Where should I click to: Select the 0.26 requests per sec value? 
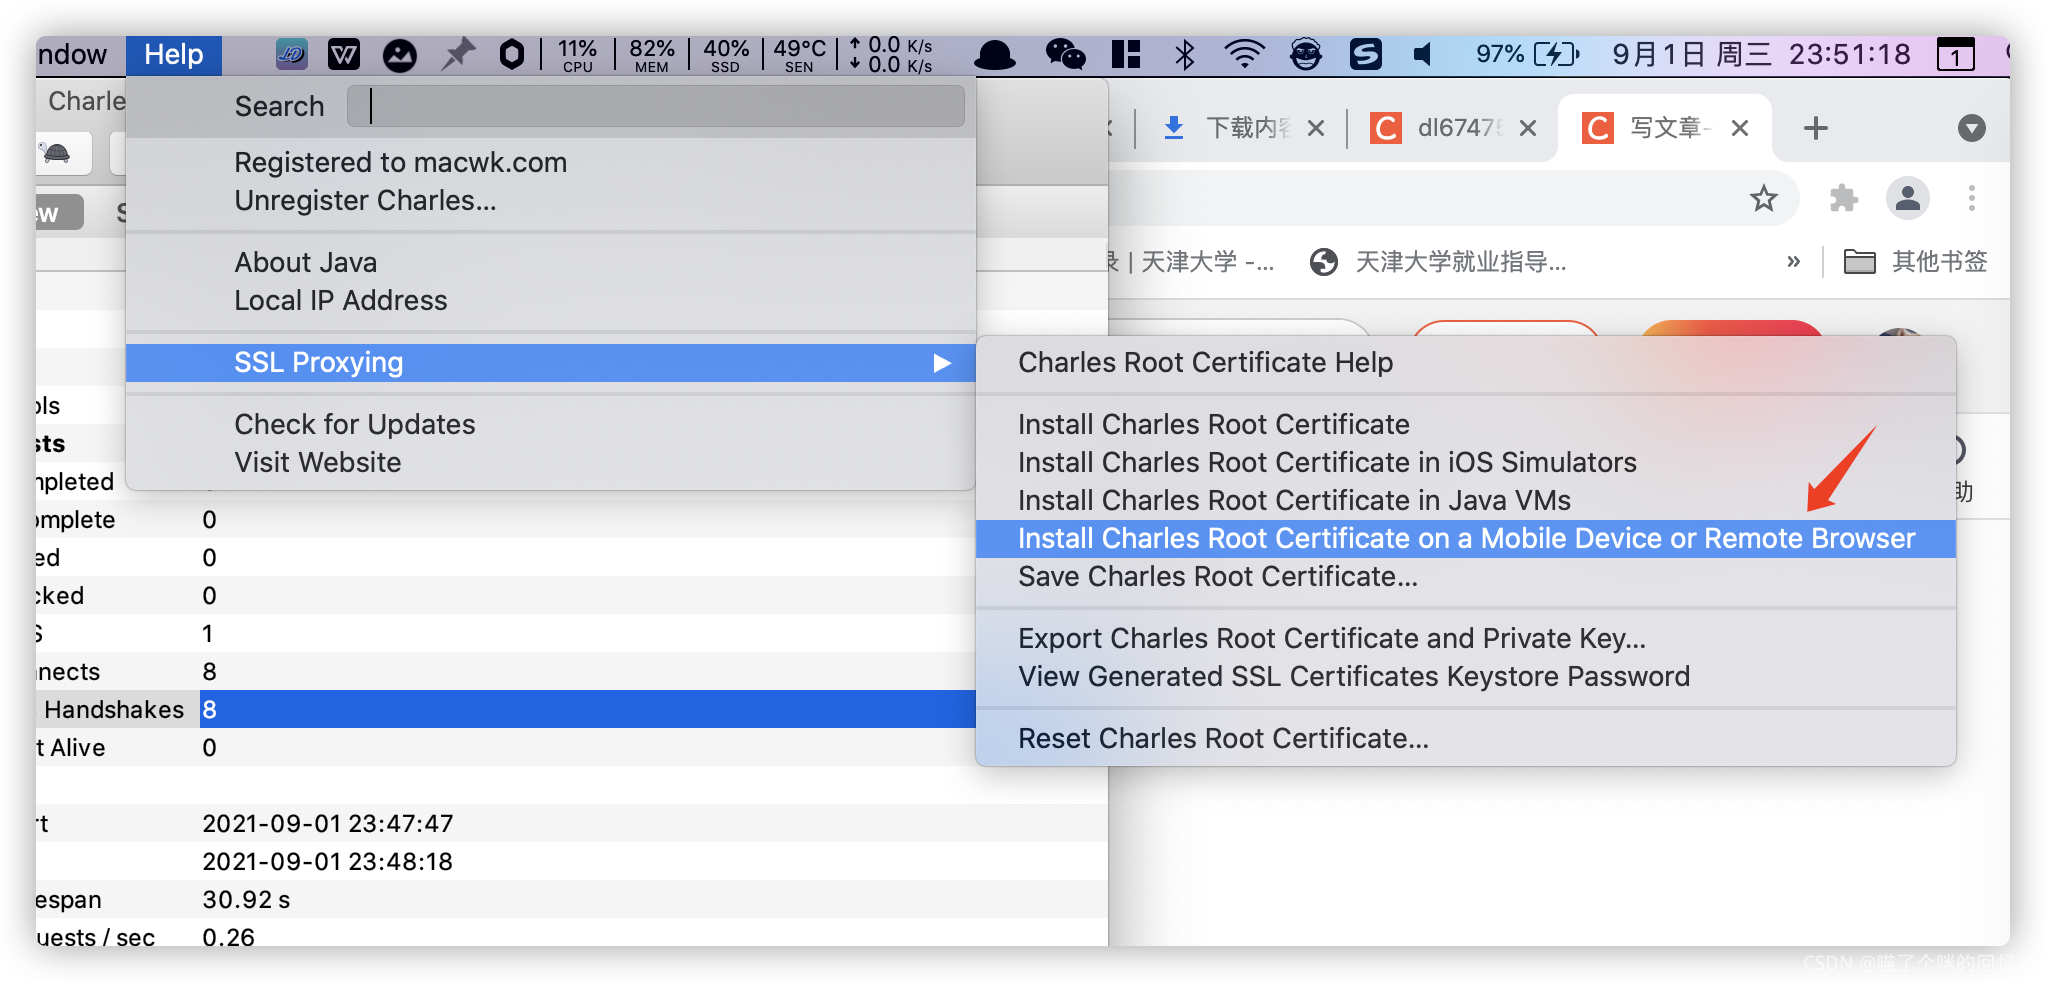tap(228, 937)
